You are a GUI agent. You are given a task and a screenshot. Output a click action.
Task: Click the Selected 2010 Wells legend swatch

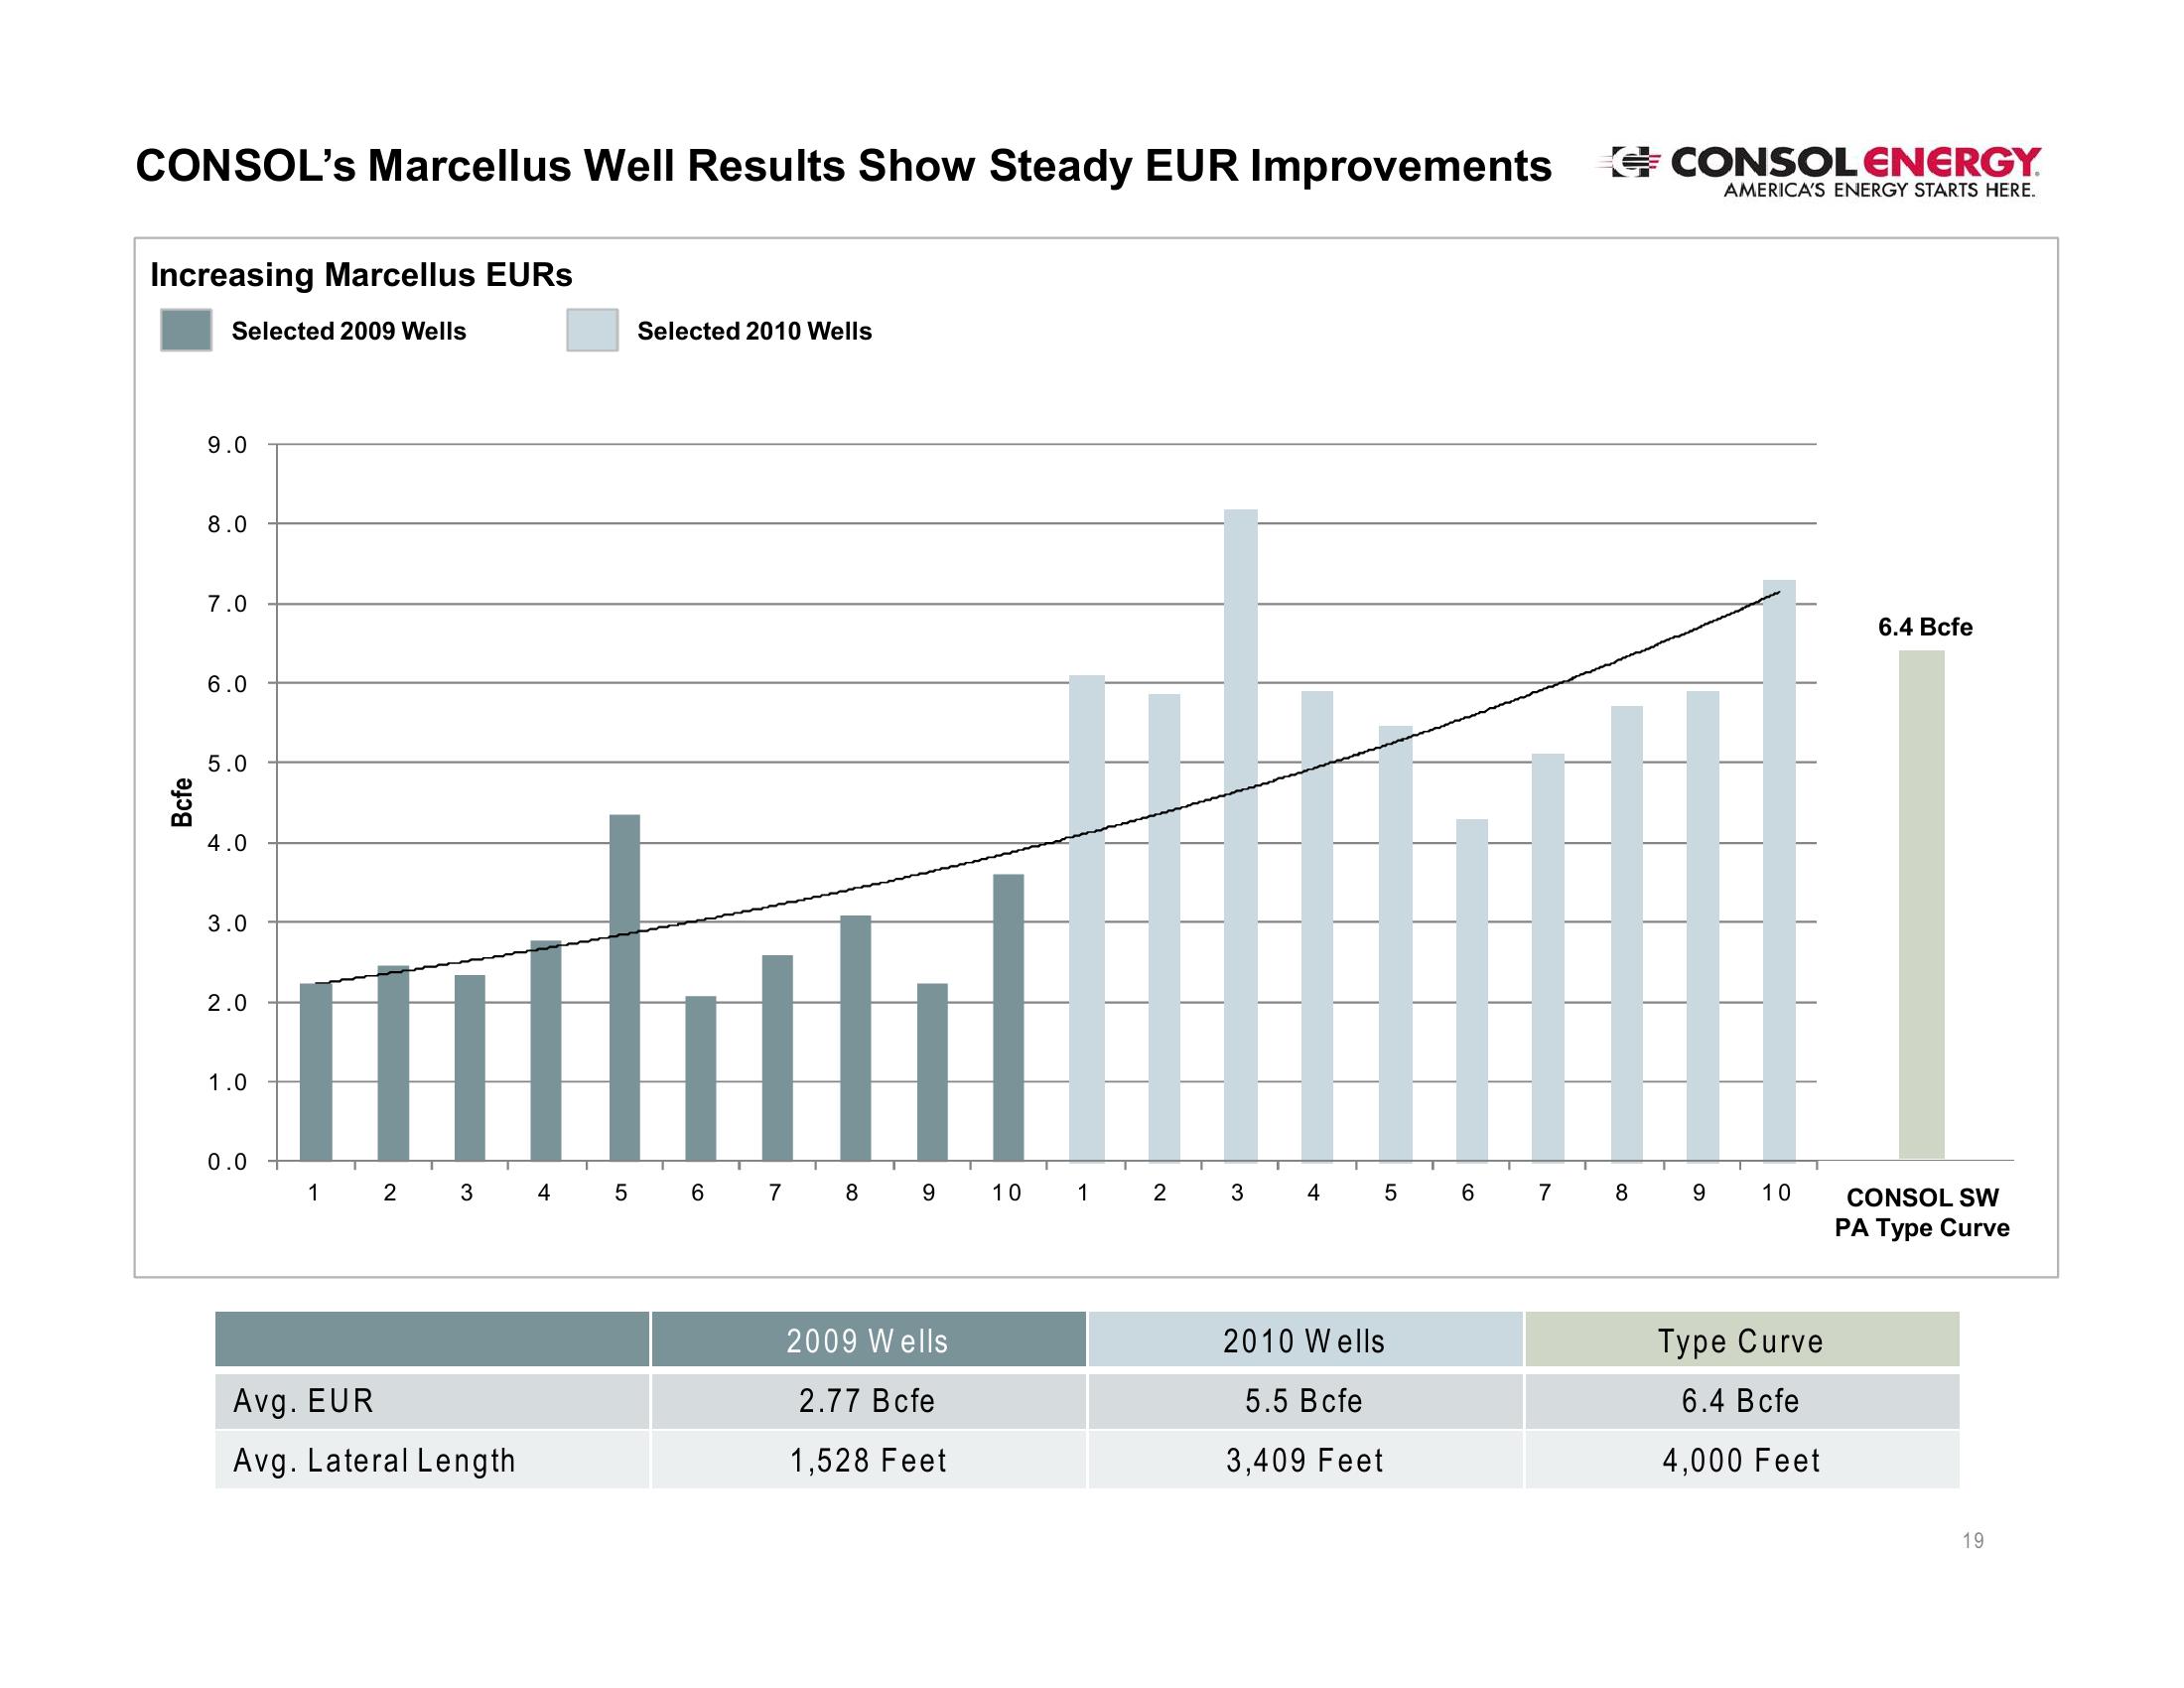click(592, 330)
